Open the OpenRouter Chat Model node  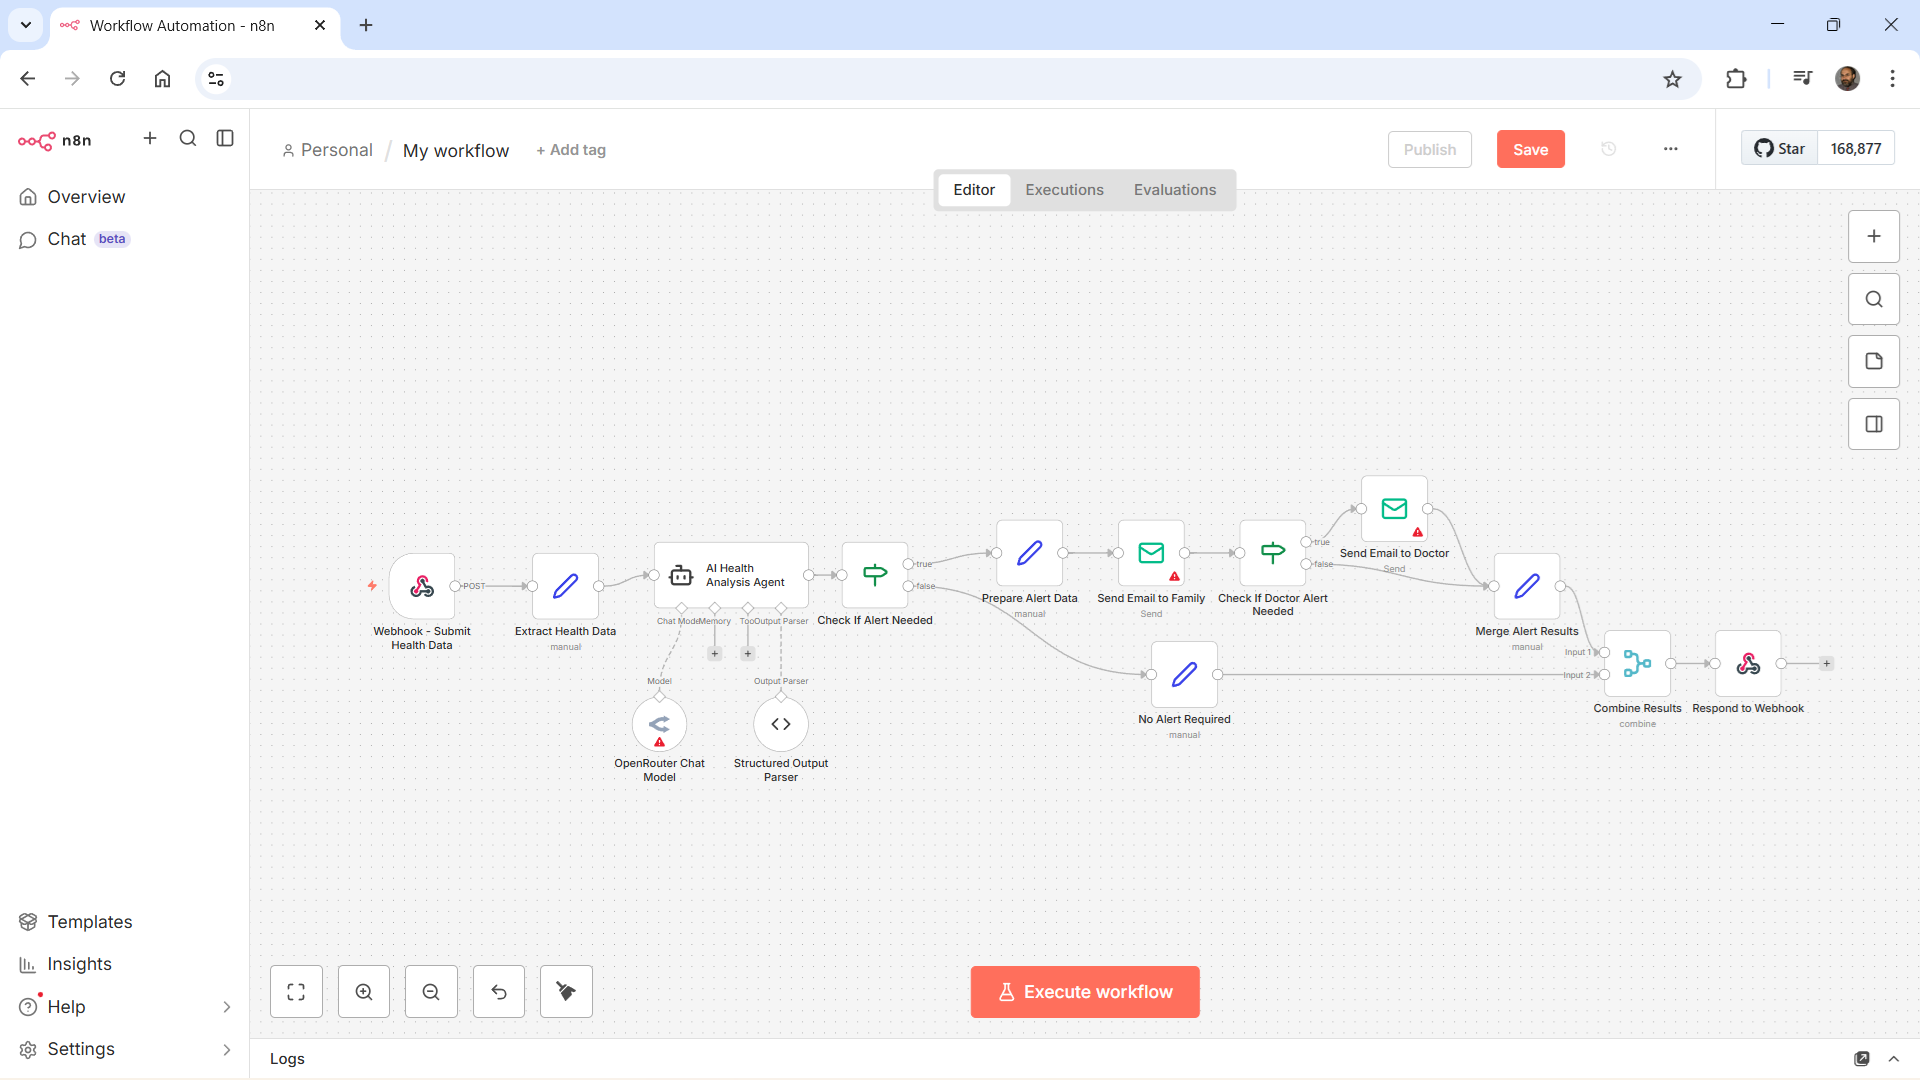[659, 723]
